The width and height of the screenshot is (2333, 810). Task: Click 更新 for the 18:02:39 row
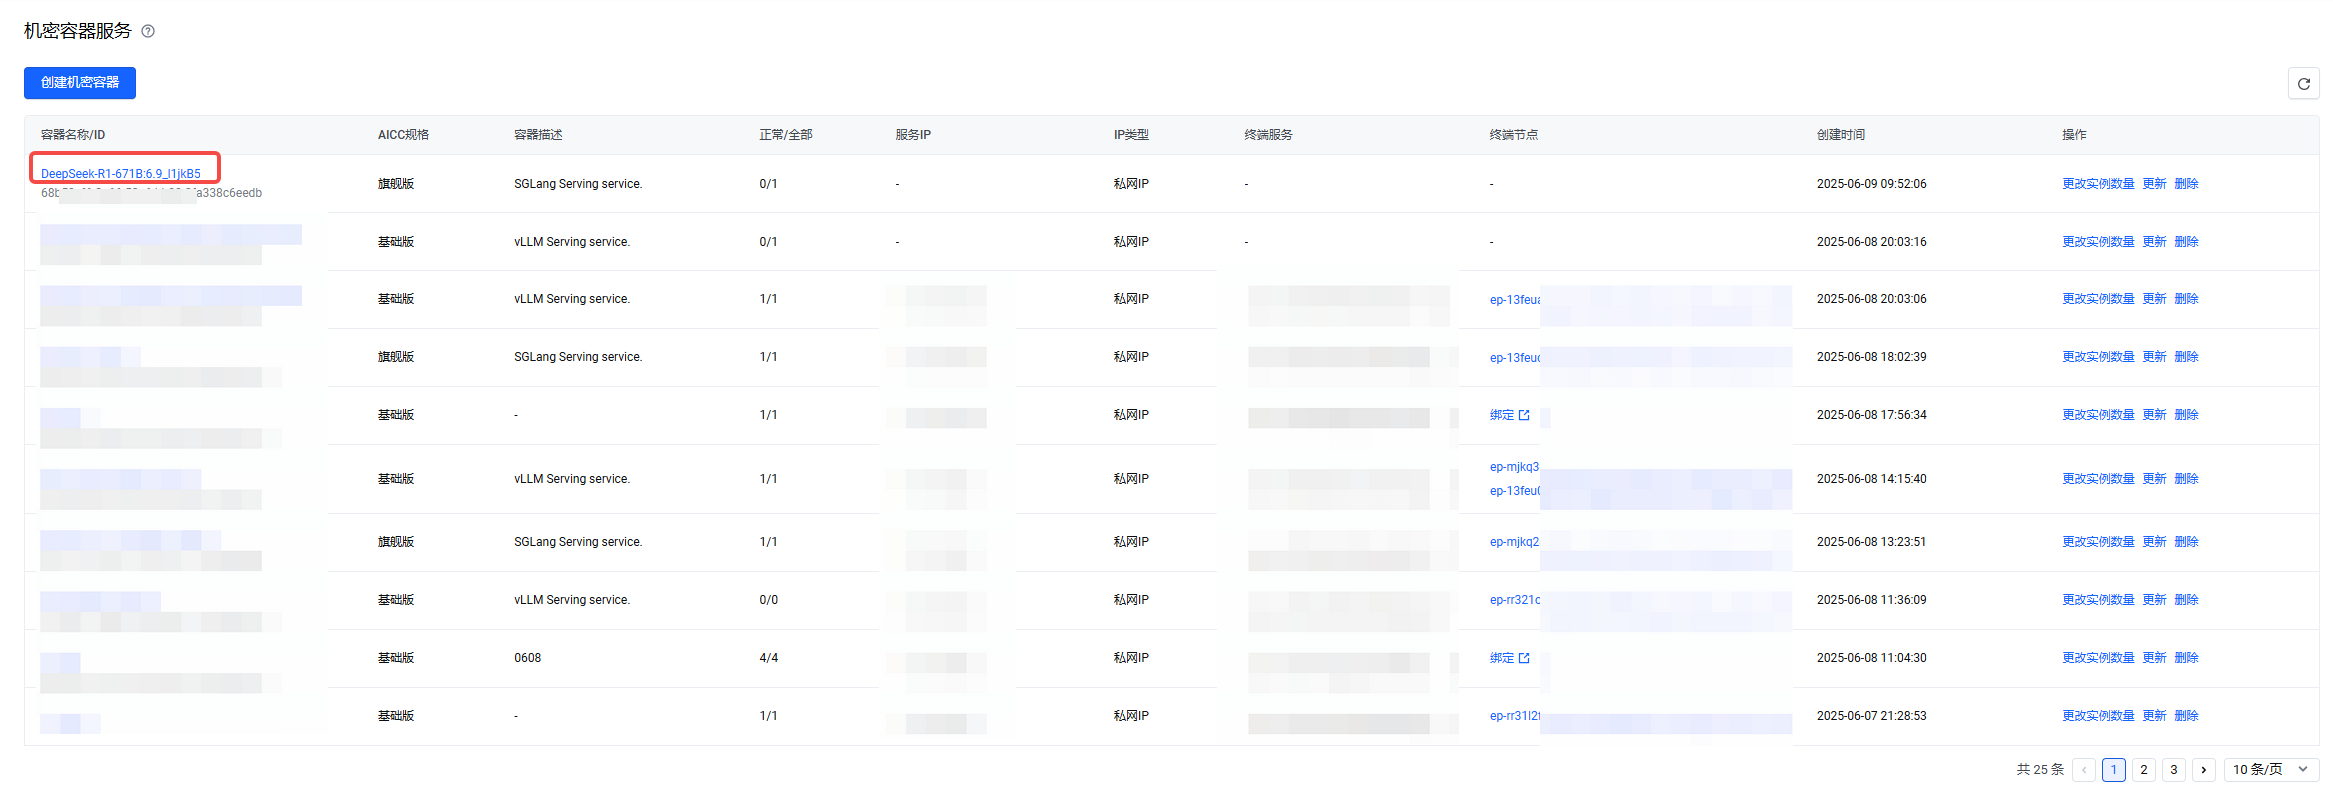pos(2155,357)
